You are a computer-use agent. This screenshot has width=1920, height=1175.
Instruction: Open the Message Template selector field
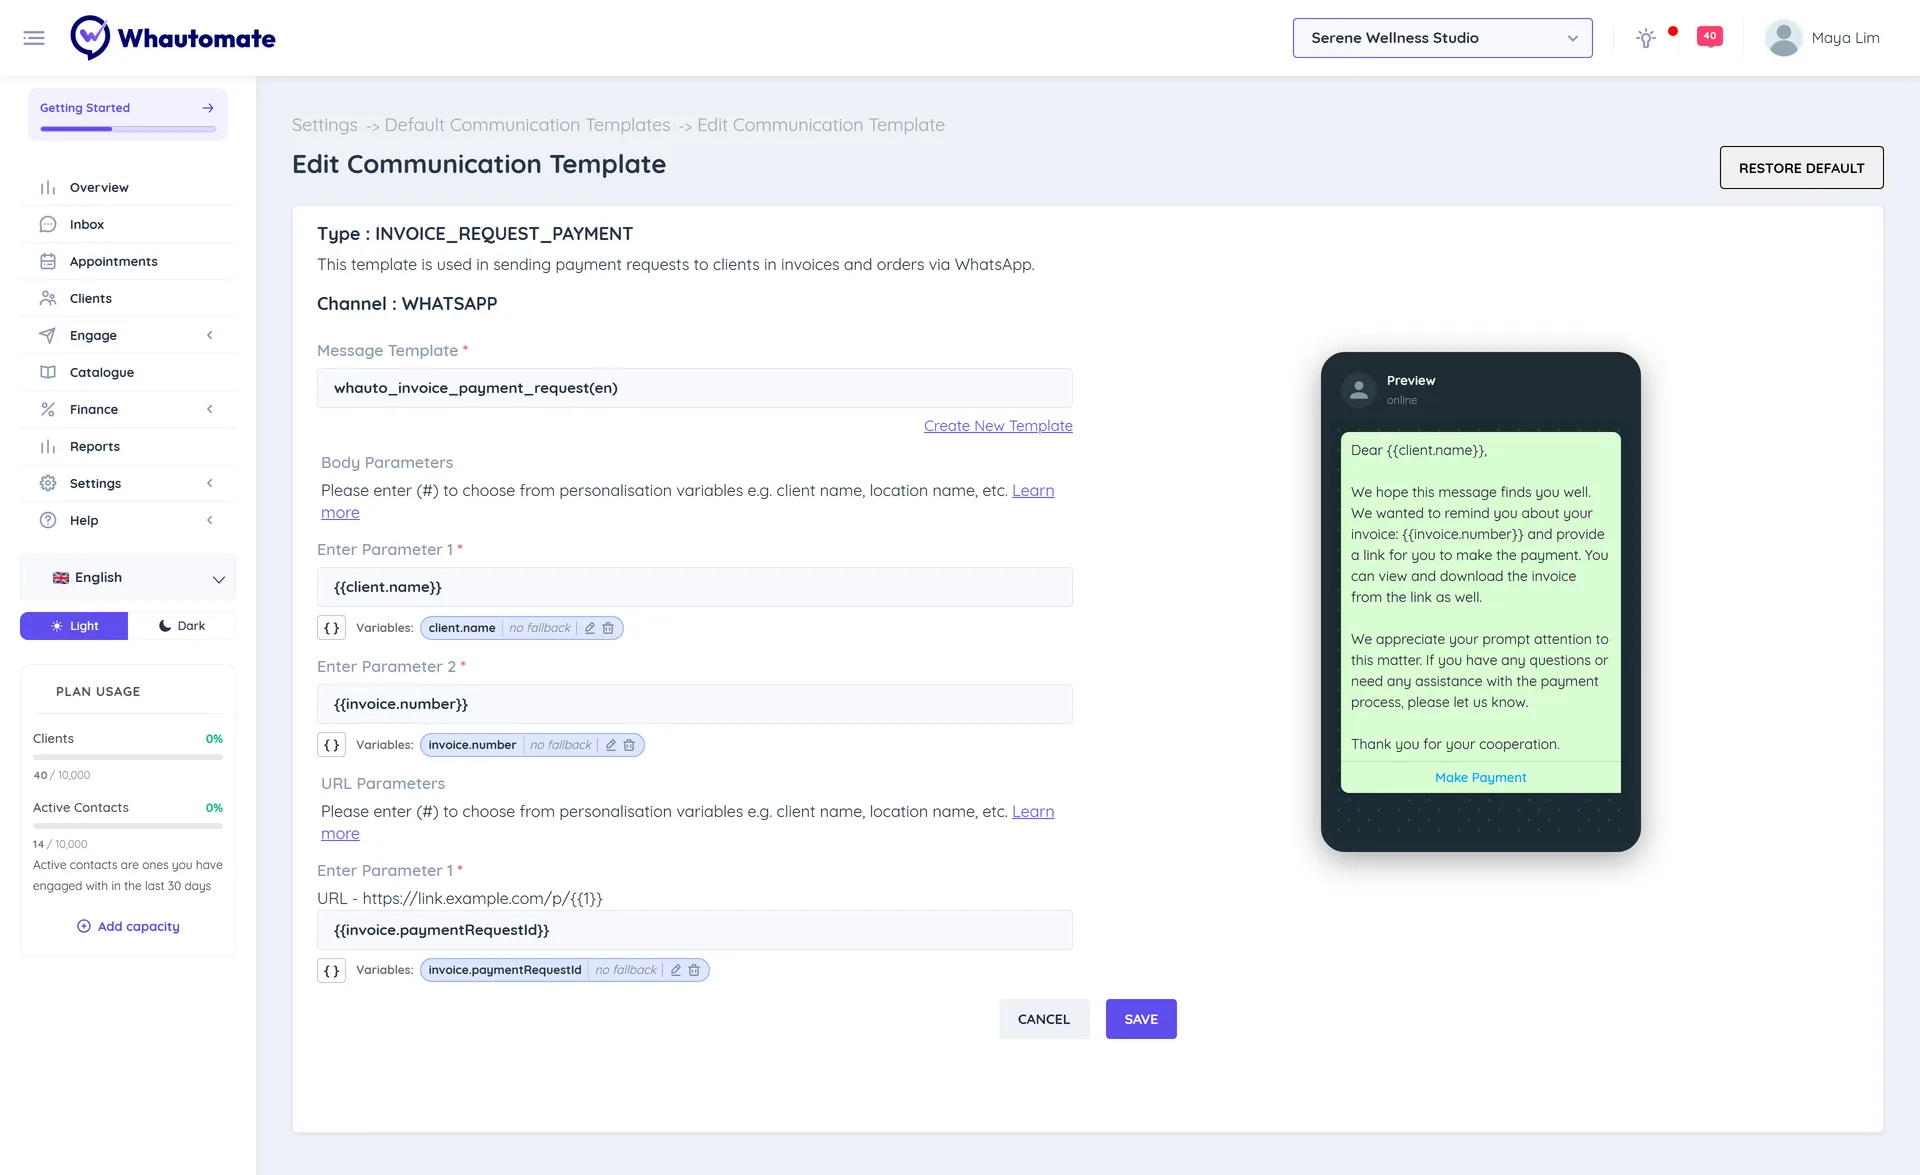tap(694, 388)
